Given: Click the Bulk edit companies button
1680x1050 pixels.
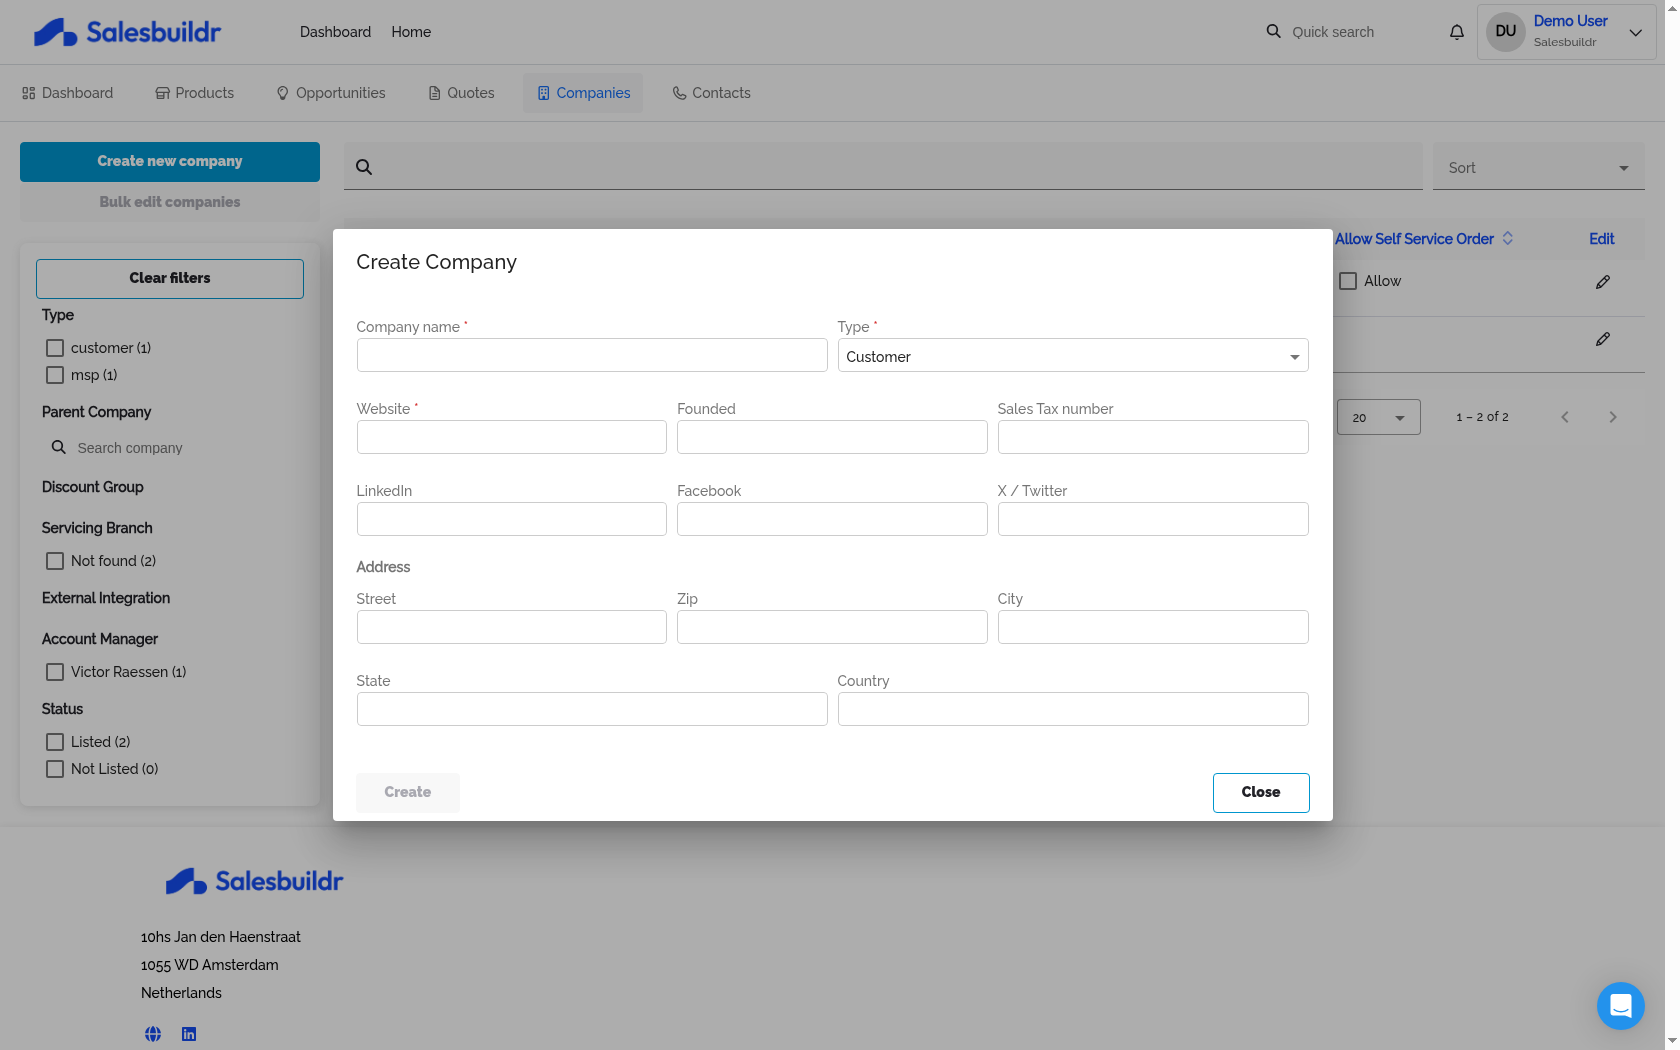Looking at the screenshot, I should pos(170,202).
